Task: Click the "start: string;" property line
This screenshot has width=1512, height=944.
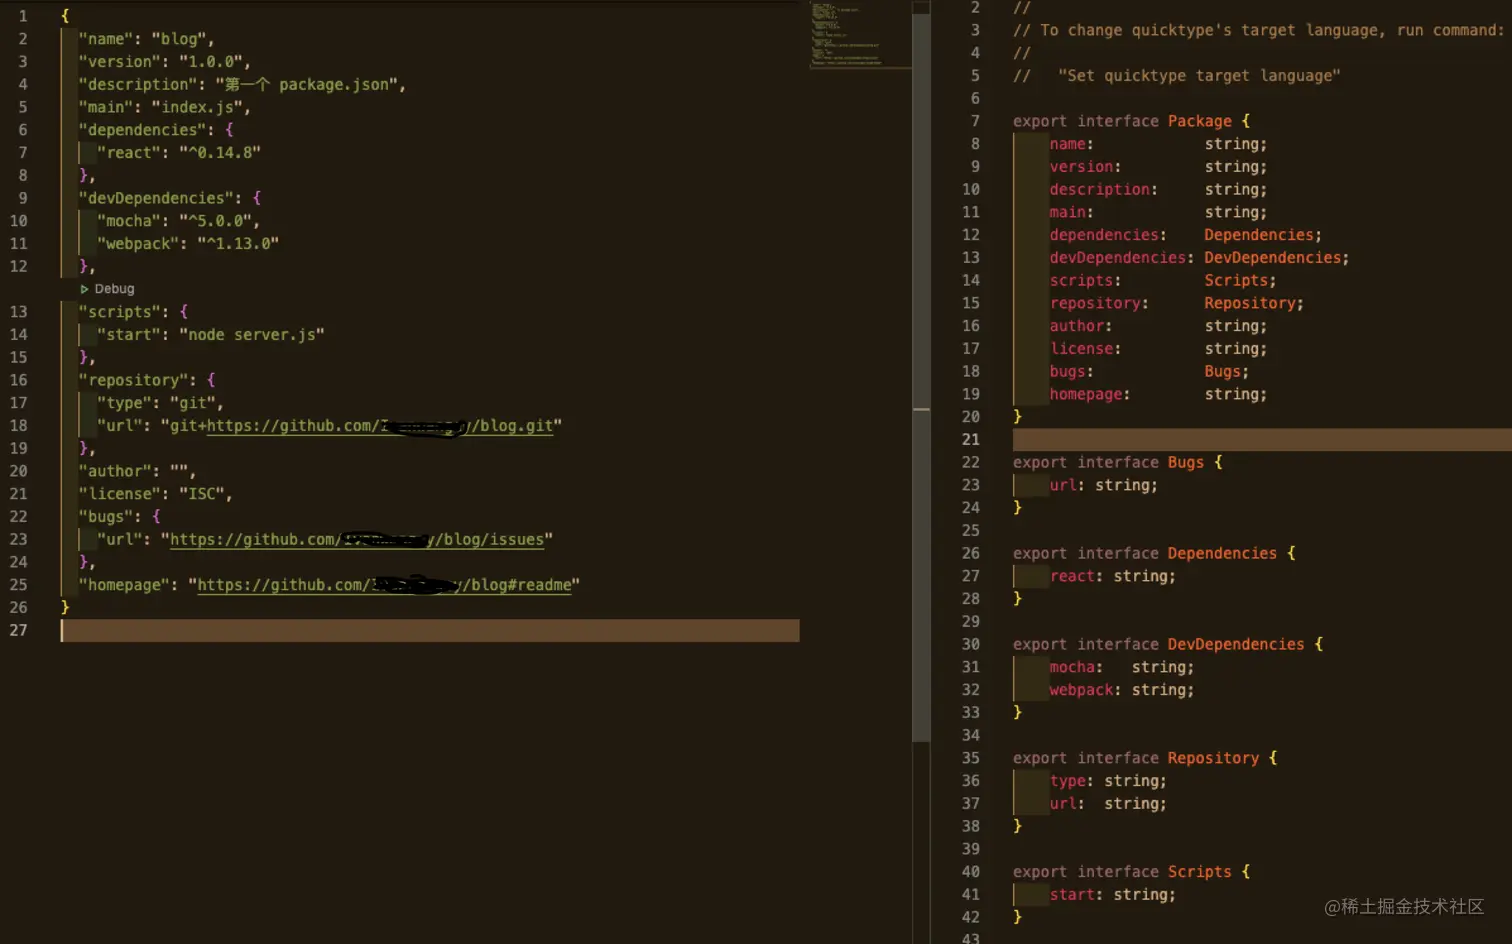Action: (x=1112, y=895)
